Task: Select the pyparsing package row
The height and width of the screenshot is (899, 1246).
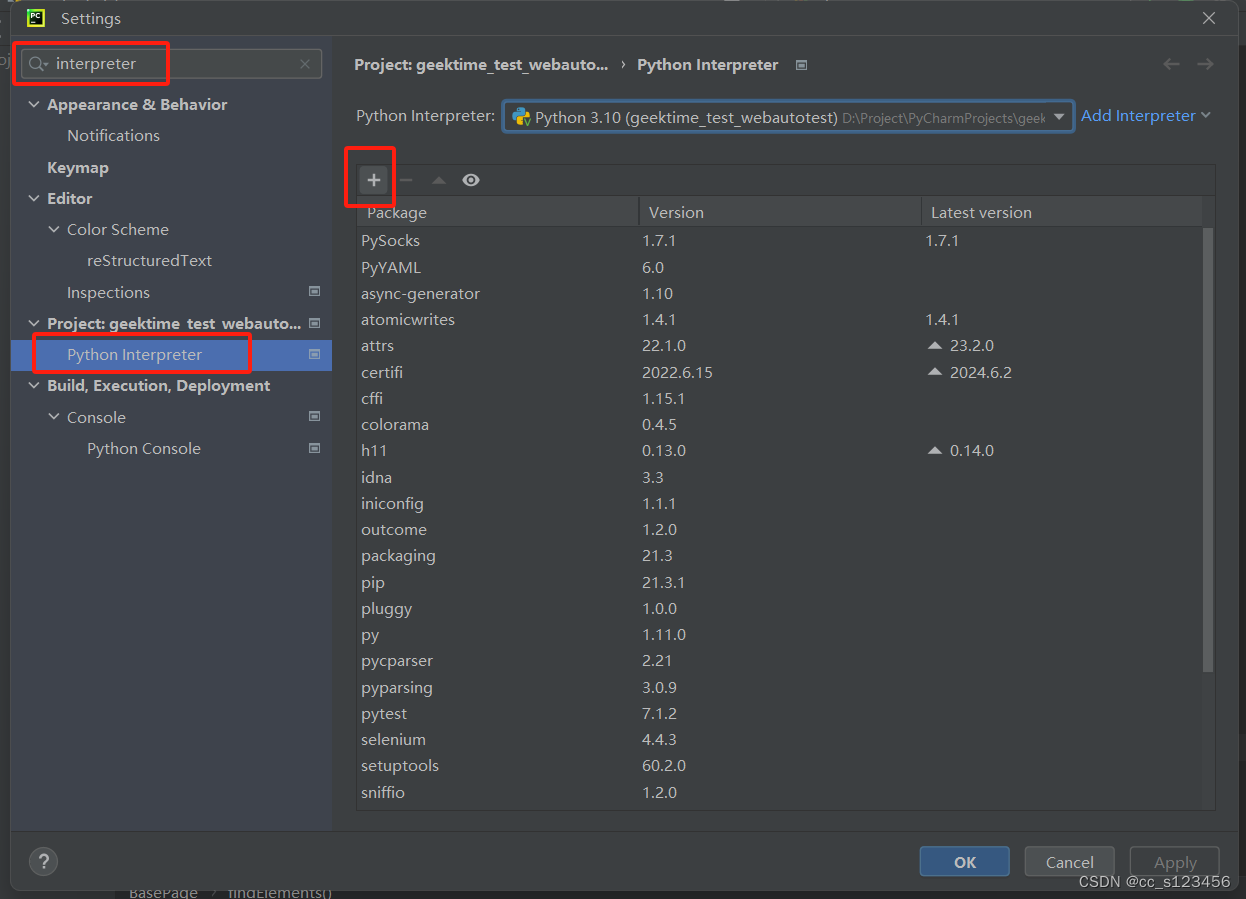Action: 780,687
